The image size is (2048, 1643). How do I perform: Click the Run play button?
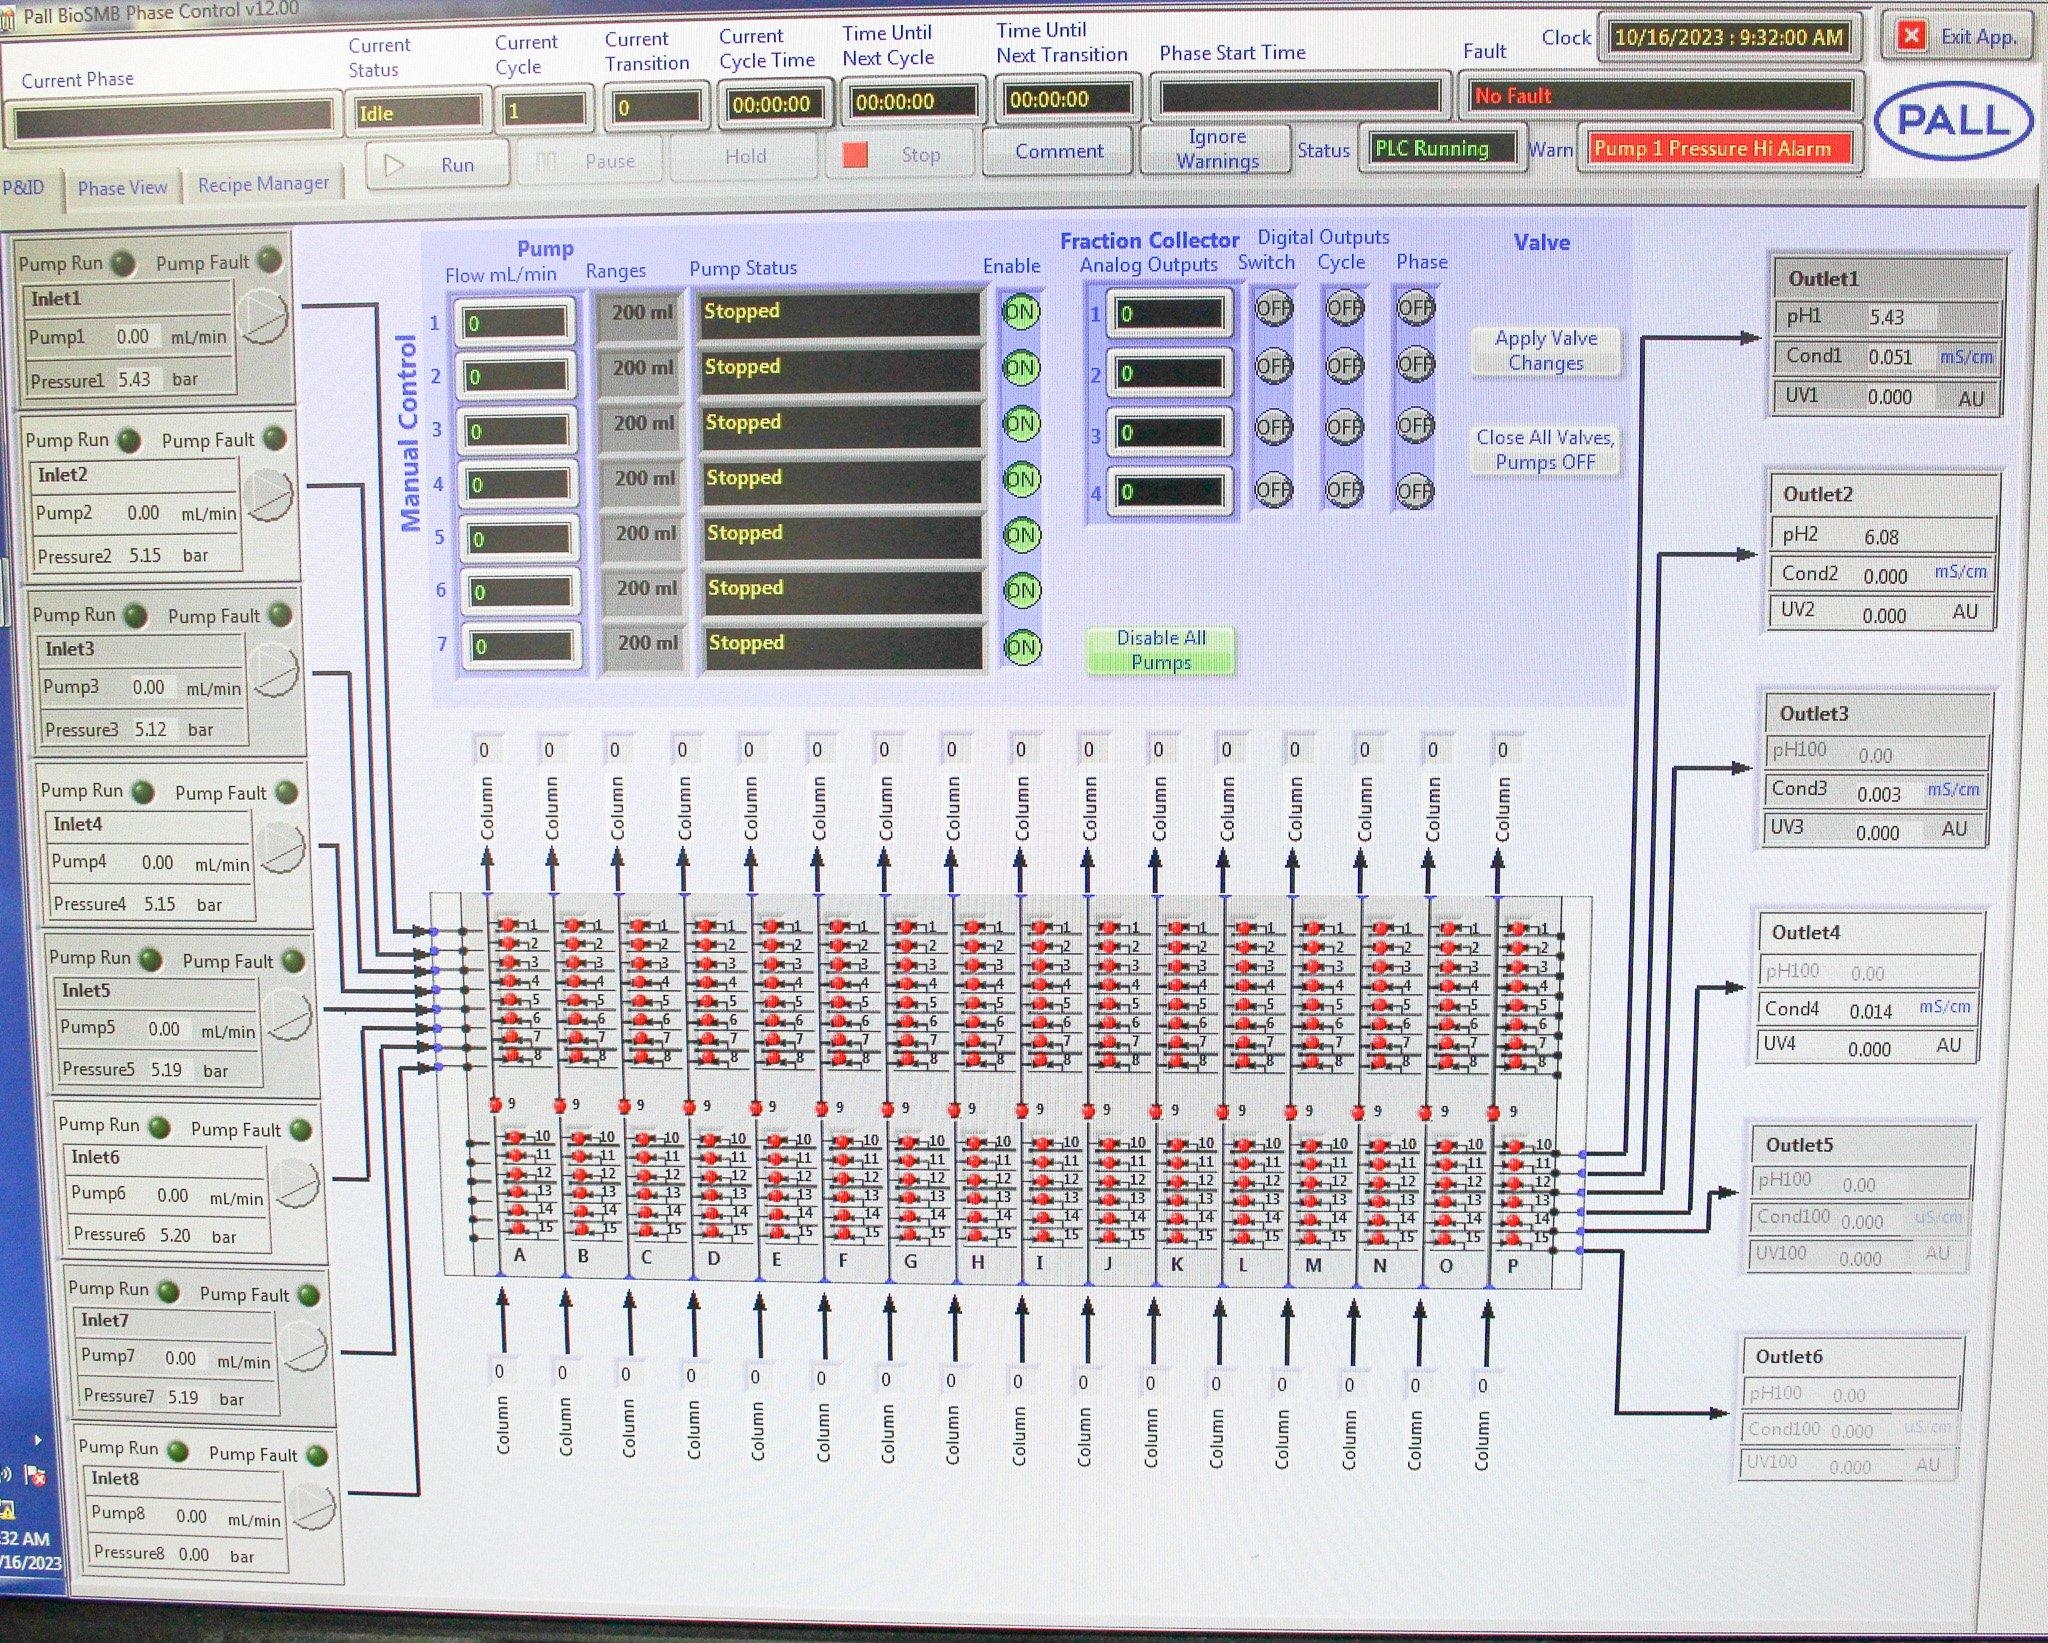click(438, 165)
